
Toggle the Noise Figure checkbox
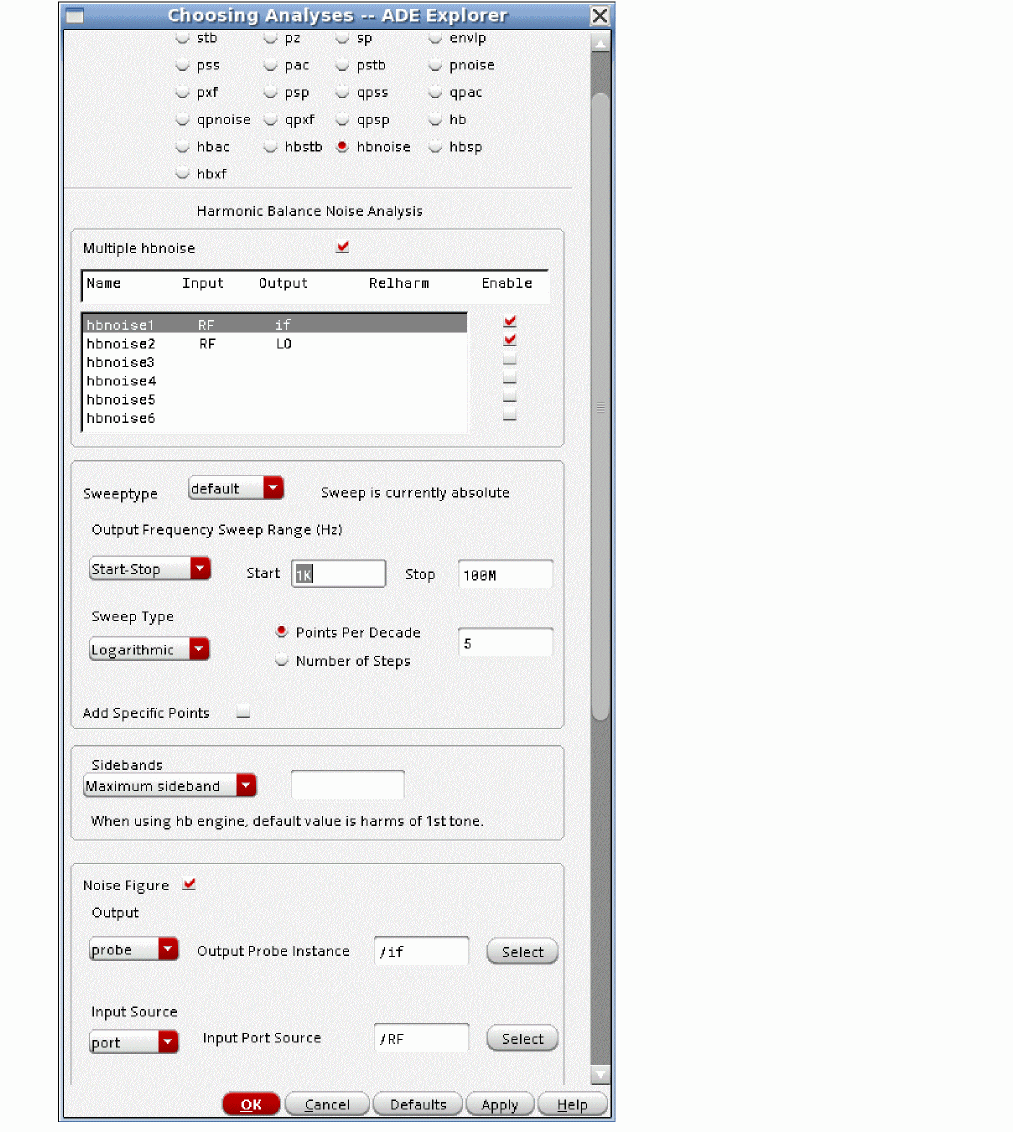click(x=189, y=884)
